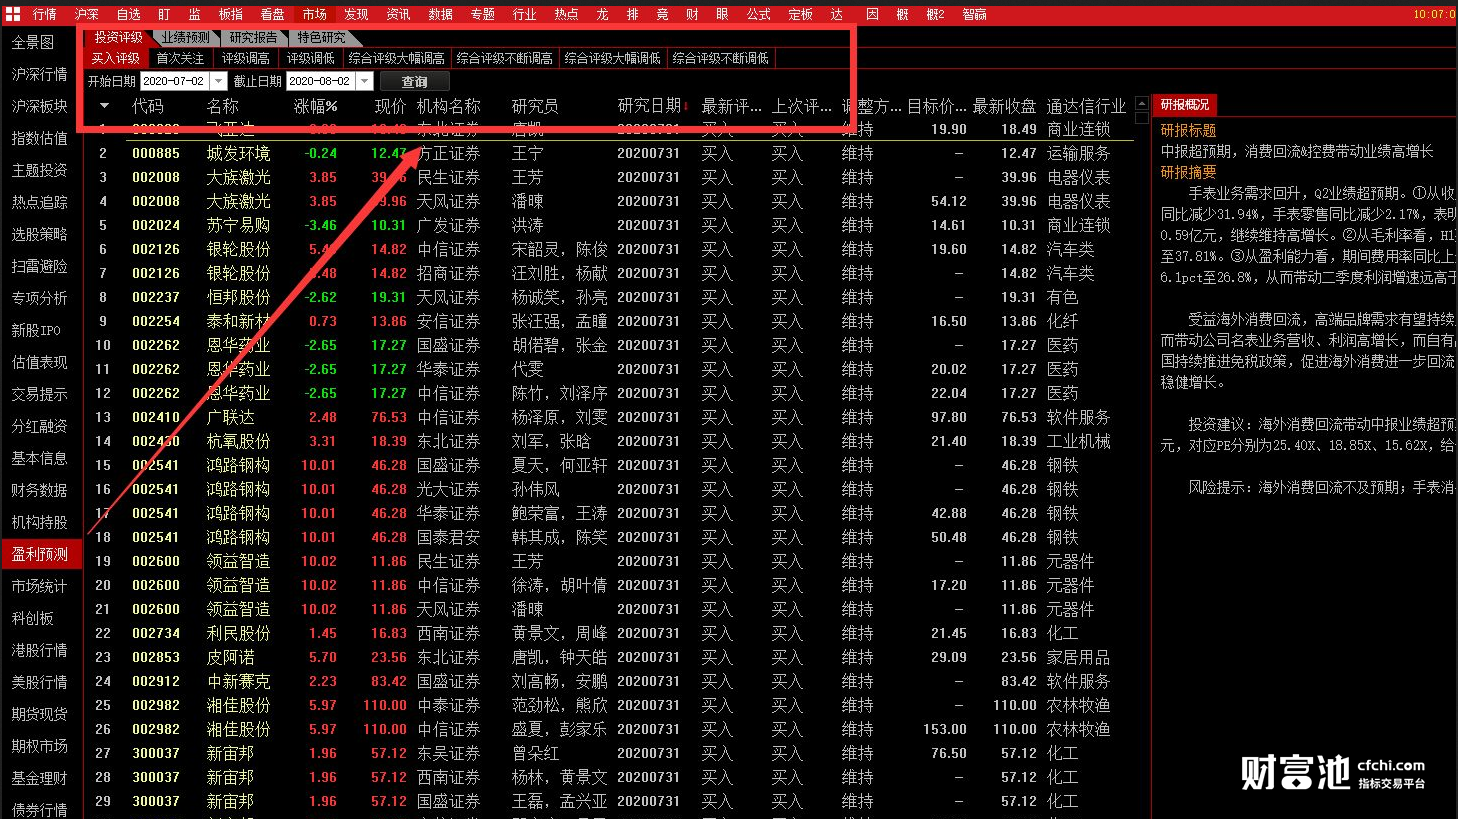This screenshot has width=1458, height=819.
Task: Switch to the 特色研究 tab
Action: (x=320, y=38)
